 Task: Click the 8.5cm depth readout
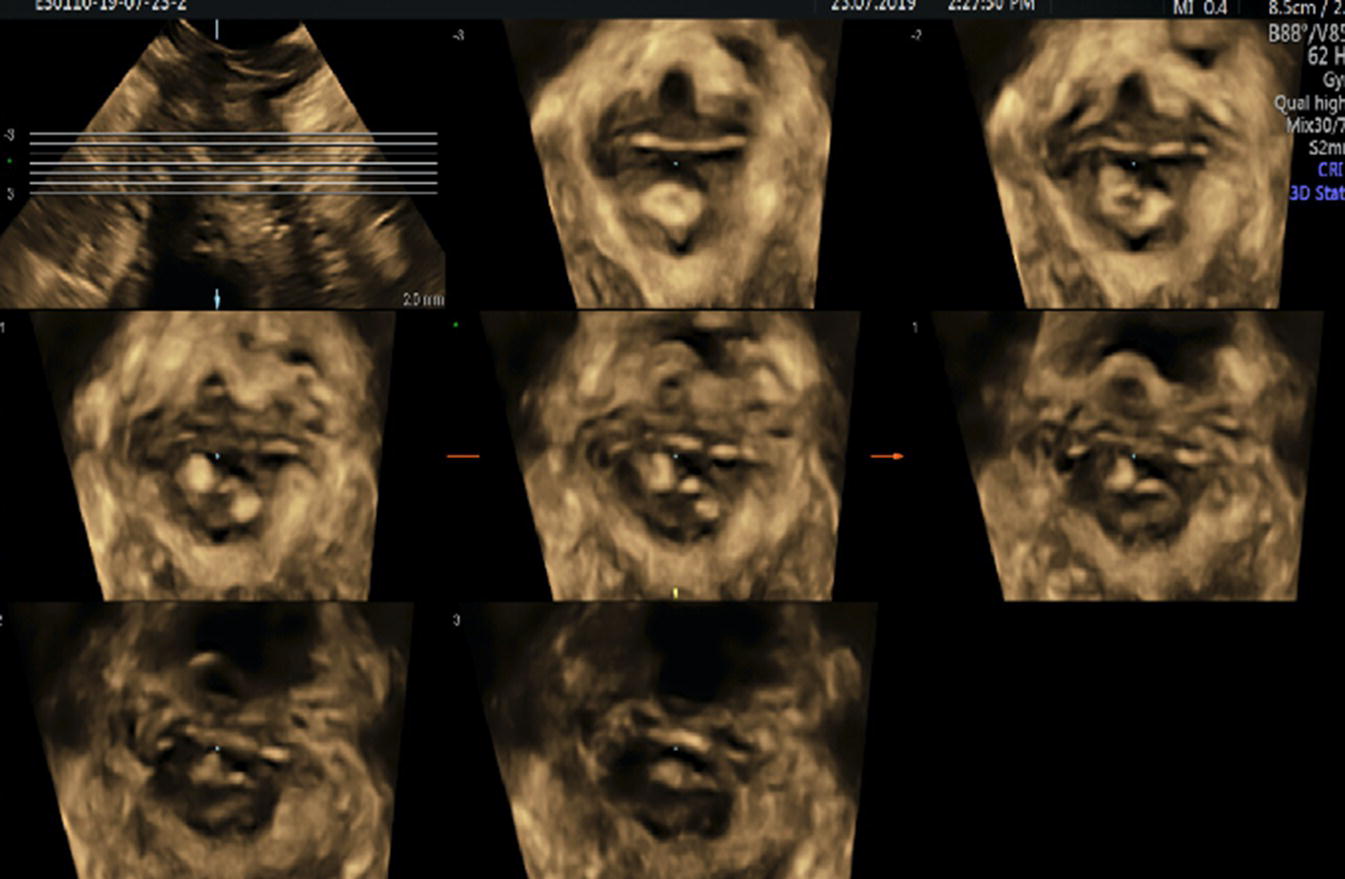(x=1306, y=8)
